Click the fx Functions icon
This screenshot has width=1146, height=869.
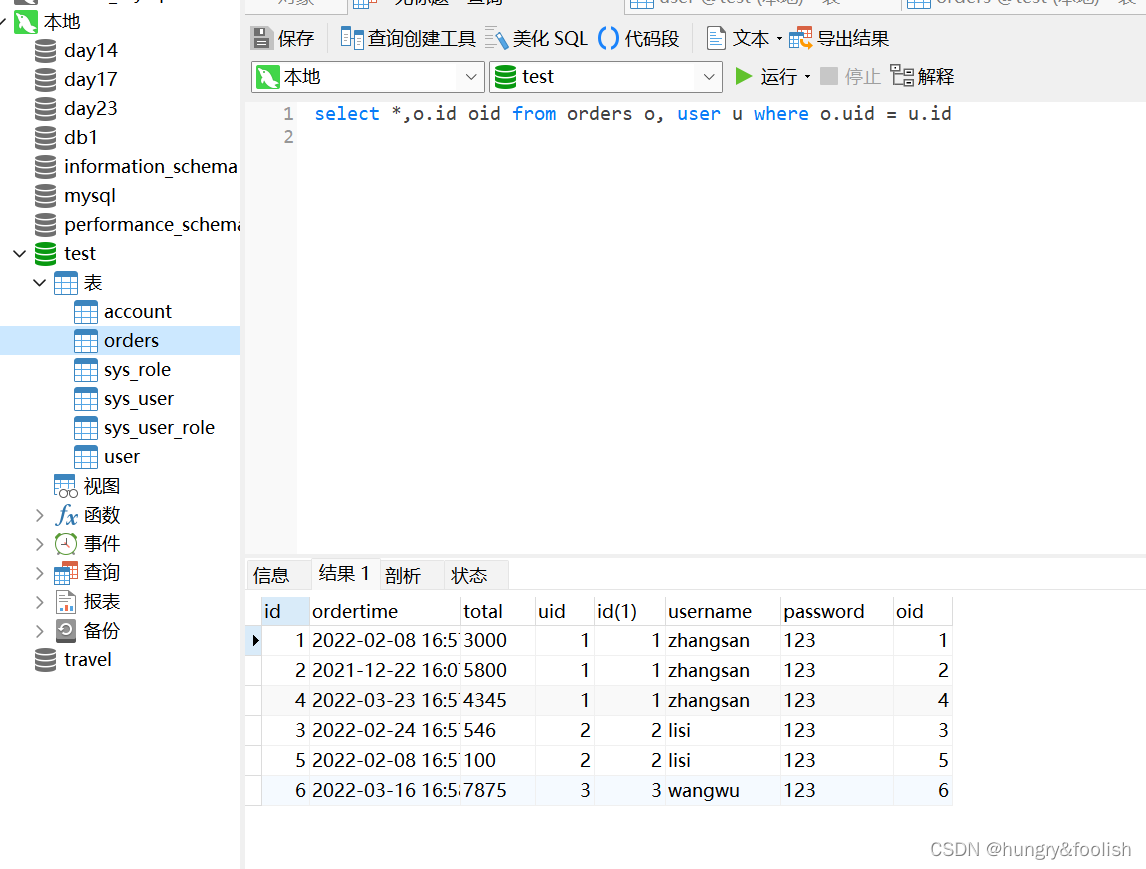click(66, 515)
